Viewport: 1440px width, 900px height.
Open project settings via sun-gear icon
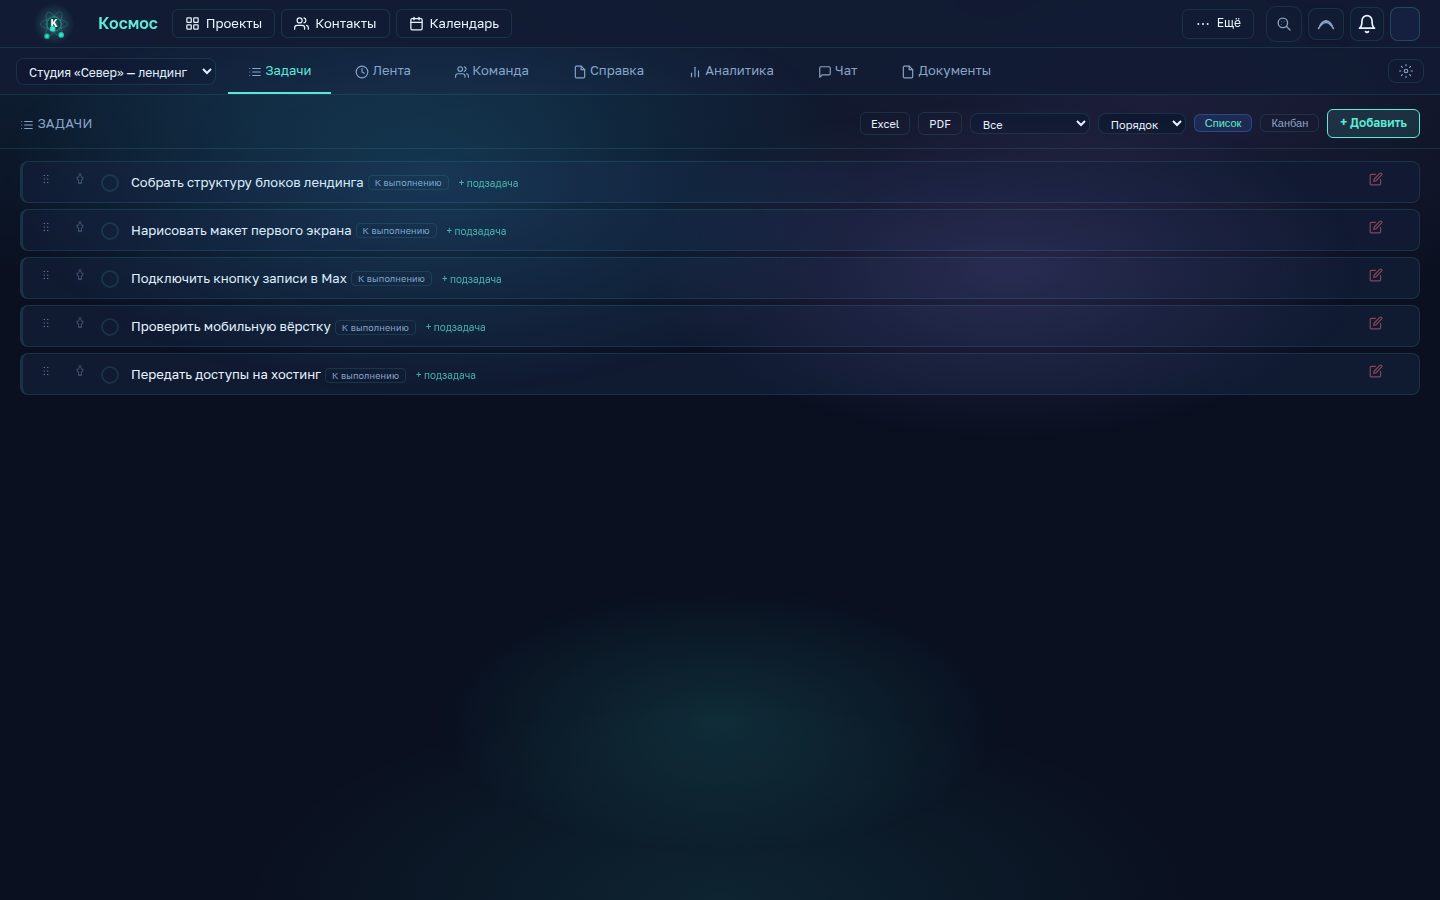(1406, 71)
